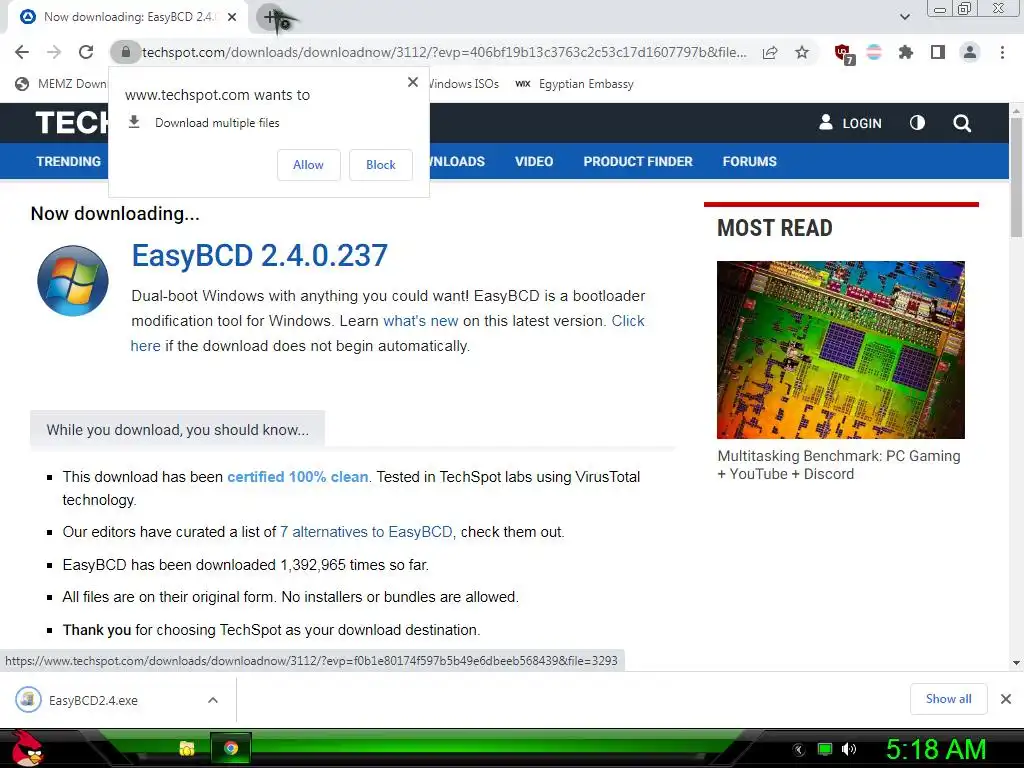Image resolution: width=1024 pixels, height=768 pixels.
Task: Open the chip die article thumbnail
Action: coord(840,350)
